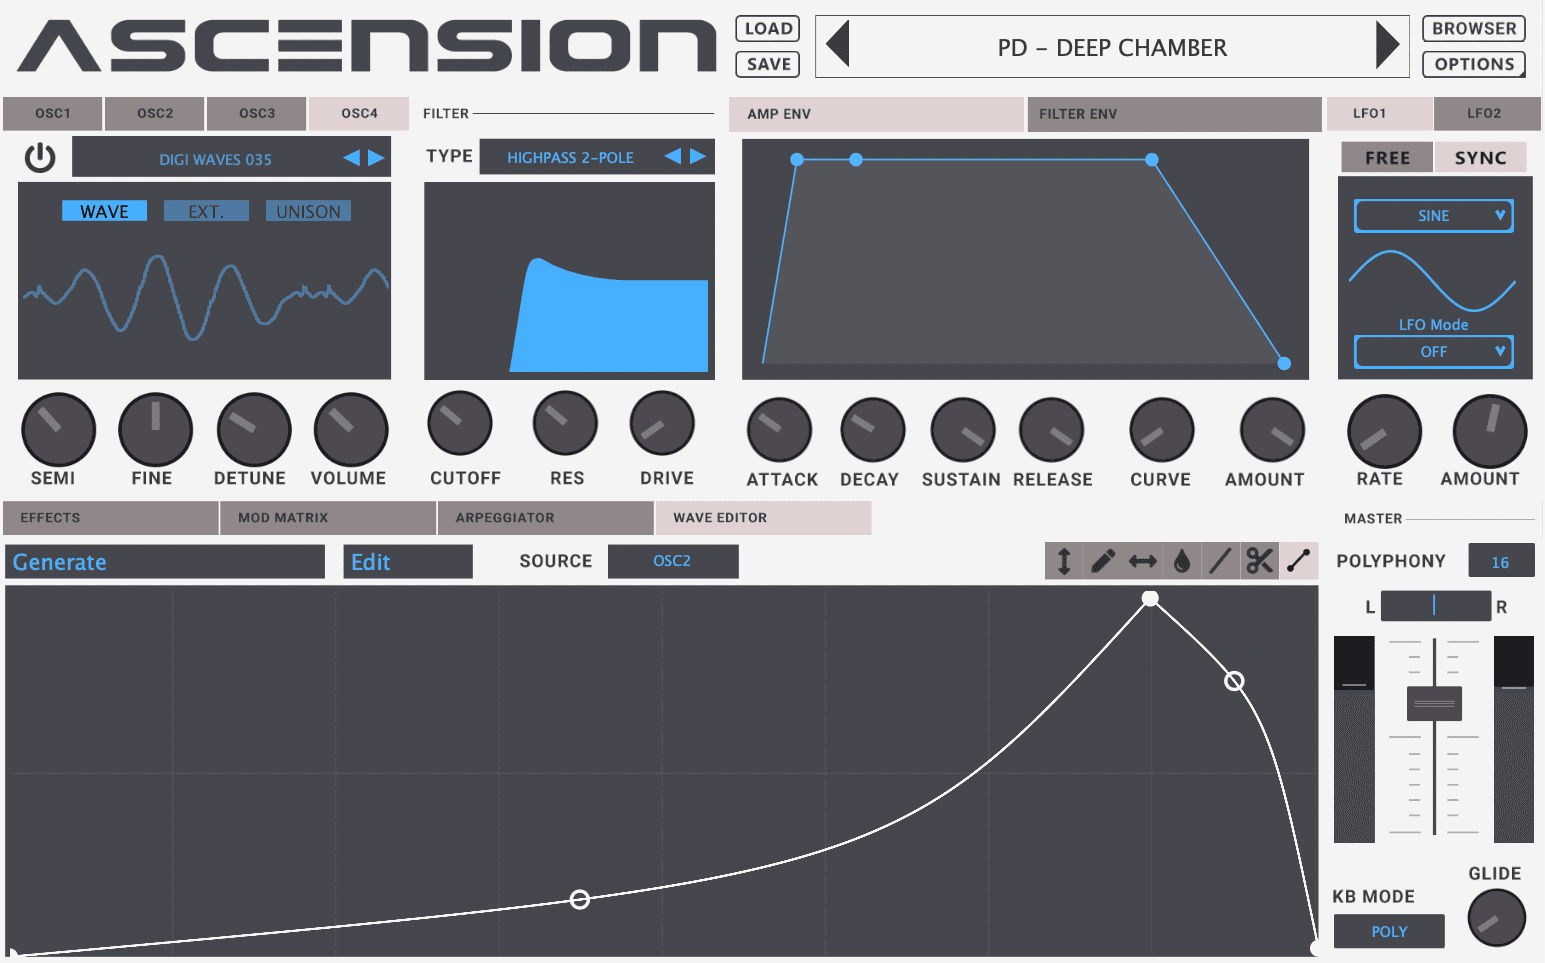Select the straight line tool
Viewport: 1545px width, 963px height.
coord(1220,561)
